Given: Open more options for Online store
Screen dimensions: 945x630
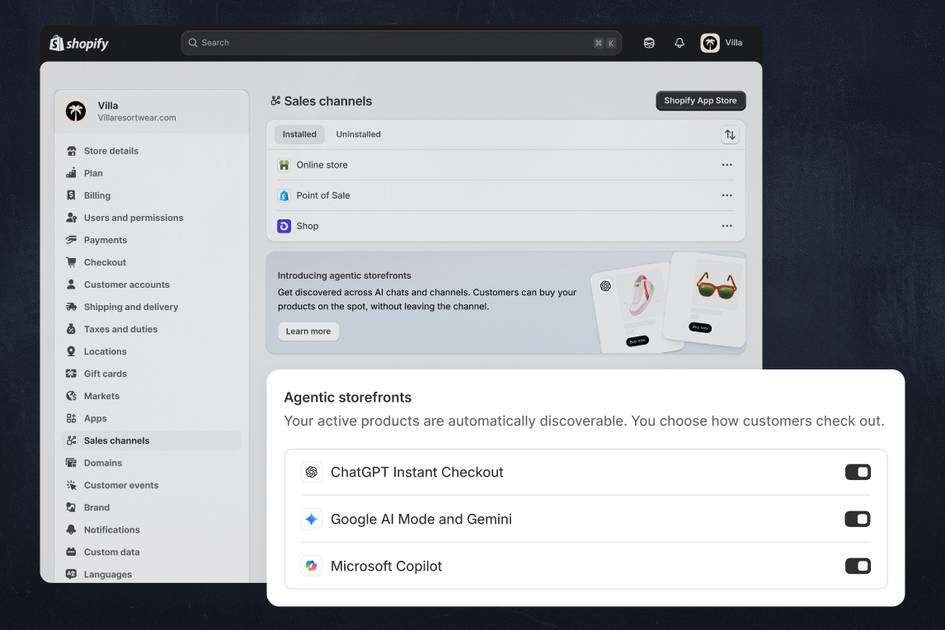Looking at the screenshot, I should click(727, 165).
